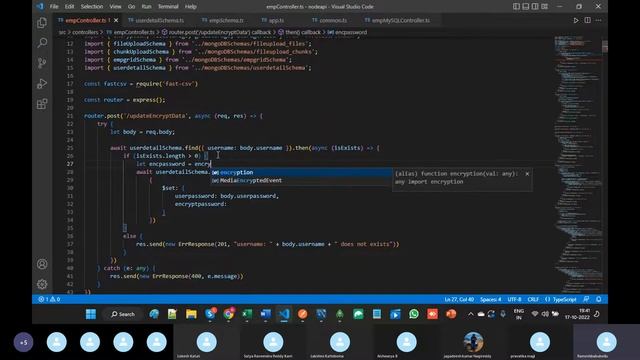
Task: Open the Accounts menu icon
Action: click(42, 264)
